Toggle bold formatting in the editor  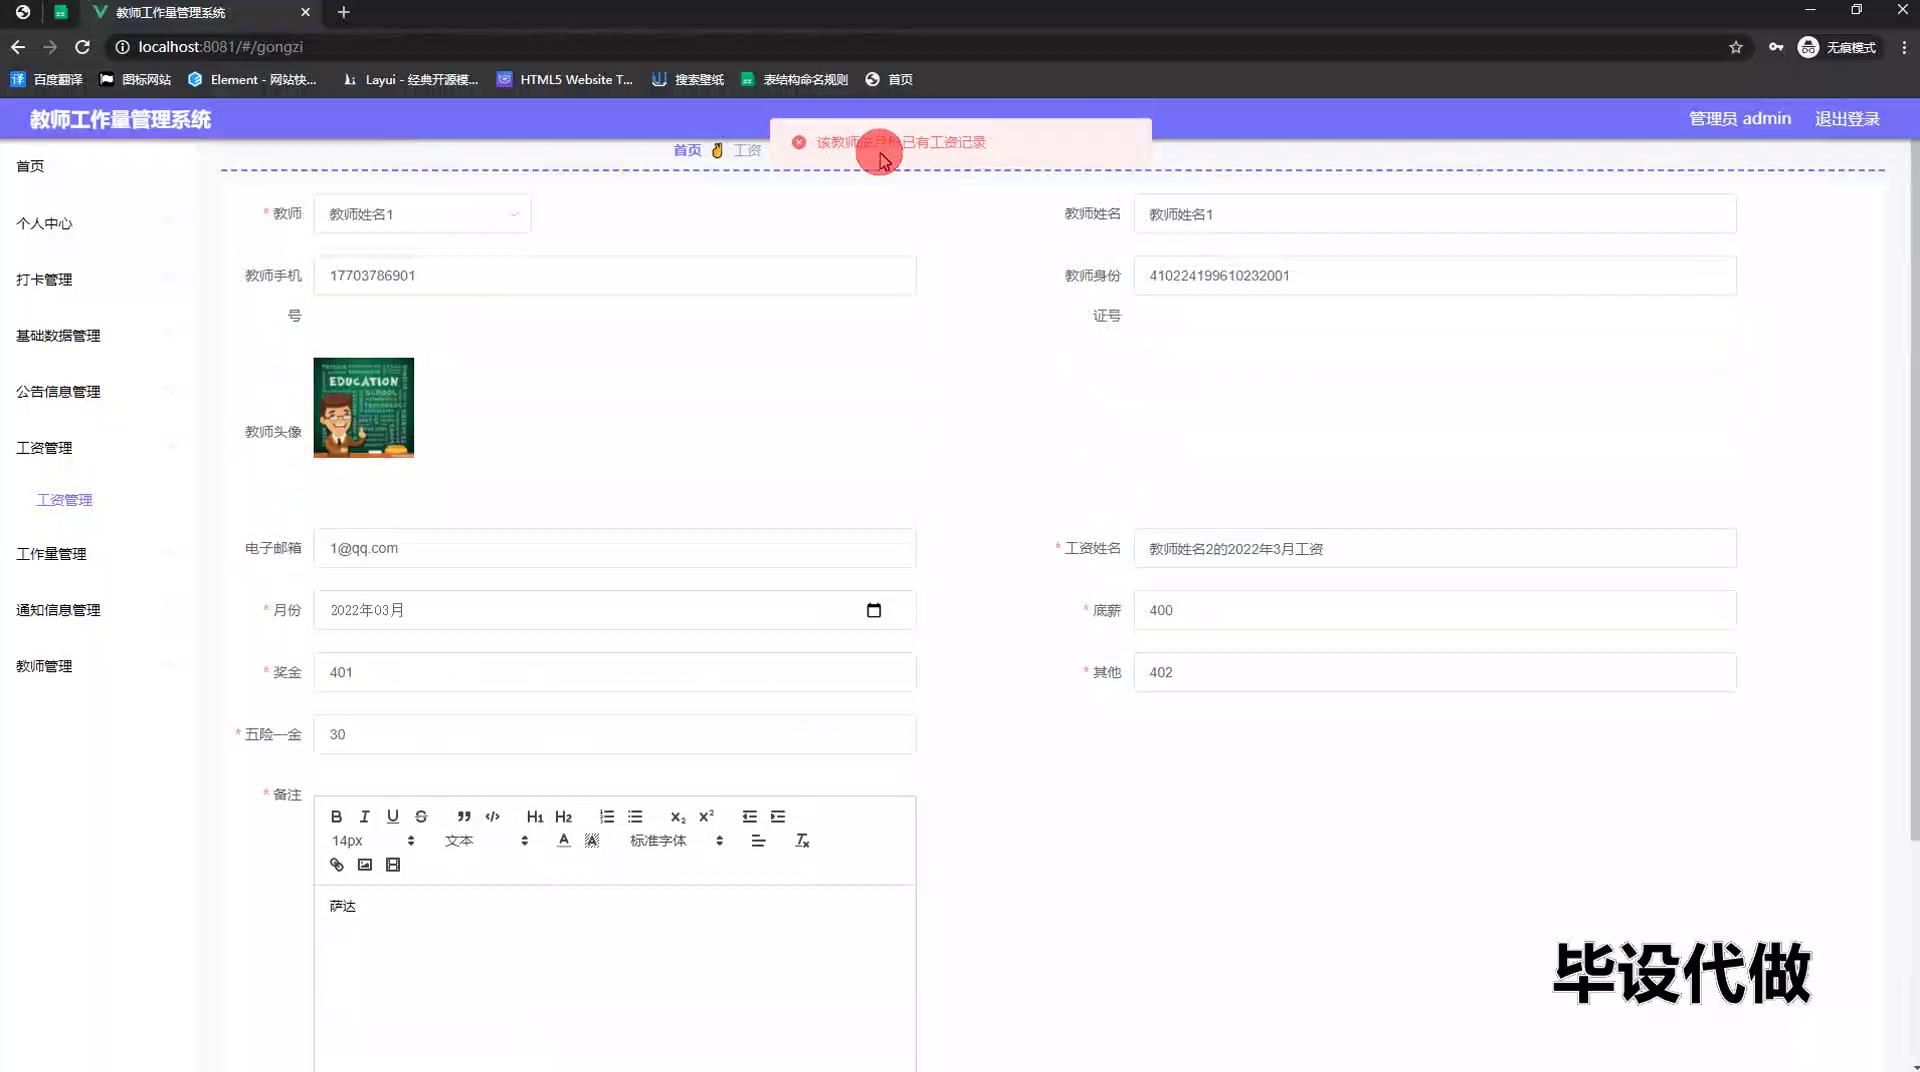tap(336, 816)
